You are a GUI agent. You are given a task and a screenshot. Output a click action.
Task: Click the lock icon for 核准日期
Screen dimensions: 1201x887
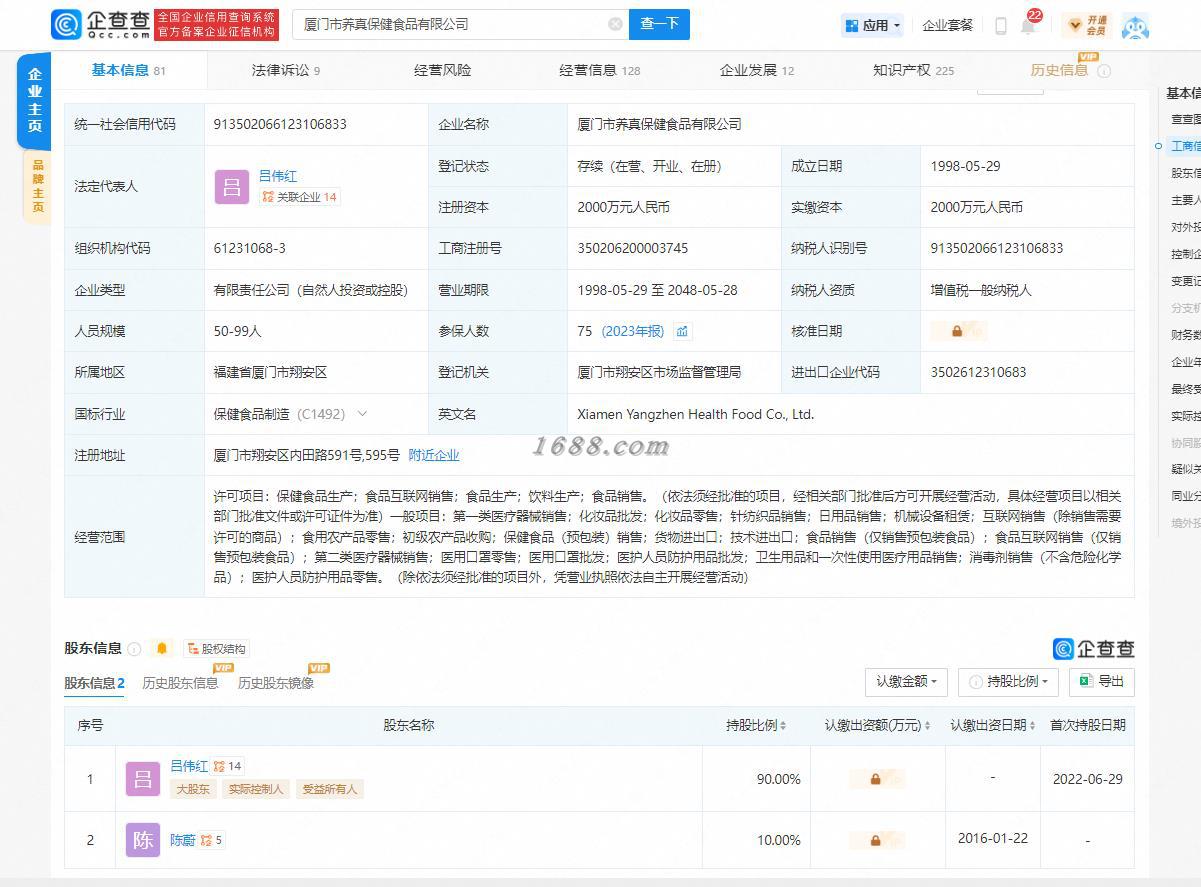957,331
